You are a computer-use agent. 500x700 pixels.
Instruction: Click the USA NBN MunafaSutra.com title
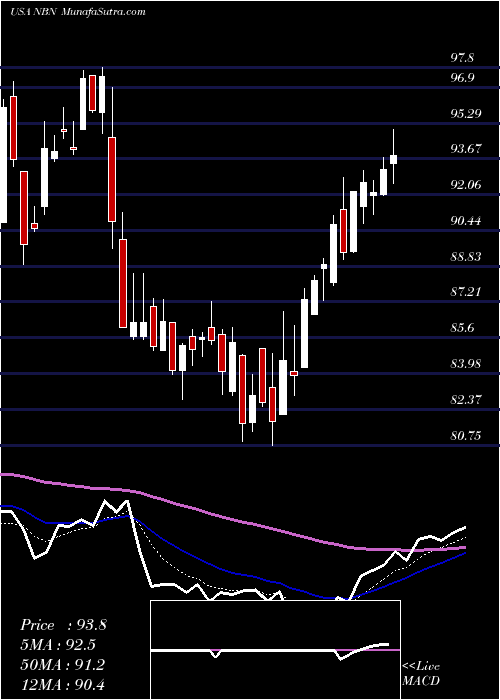click(78, 12)
